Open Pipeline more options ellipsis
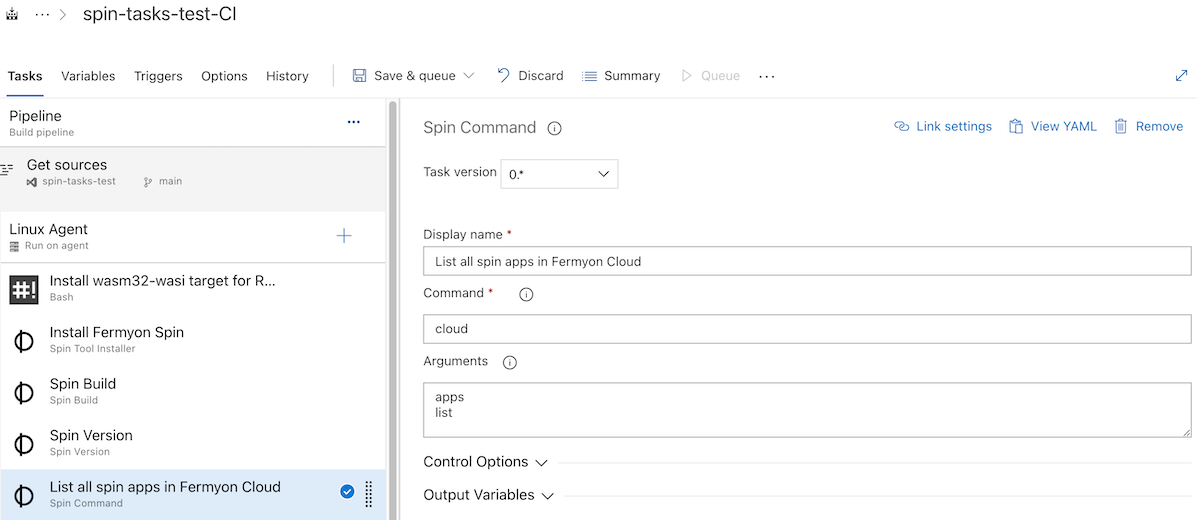This screenshot has width=1200, height=520. coord(353,122)
